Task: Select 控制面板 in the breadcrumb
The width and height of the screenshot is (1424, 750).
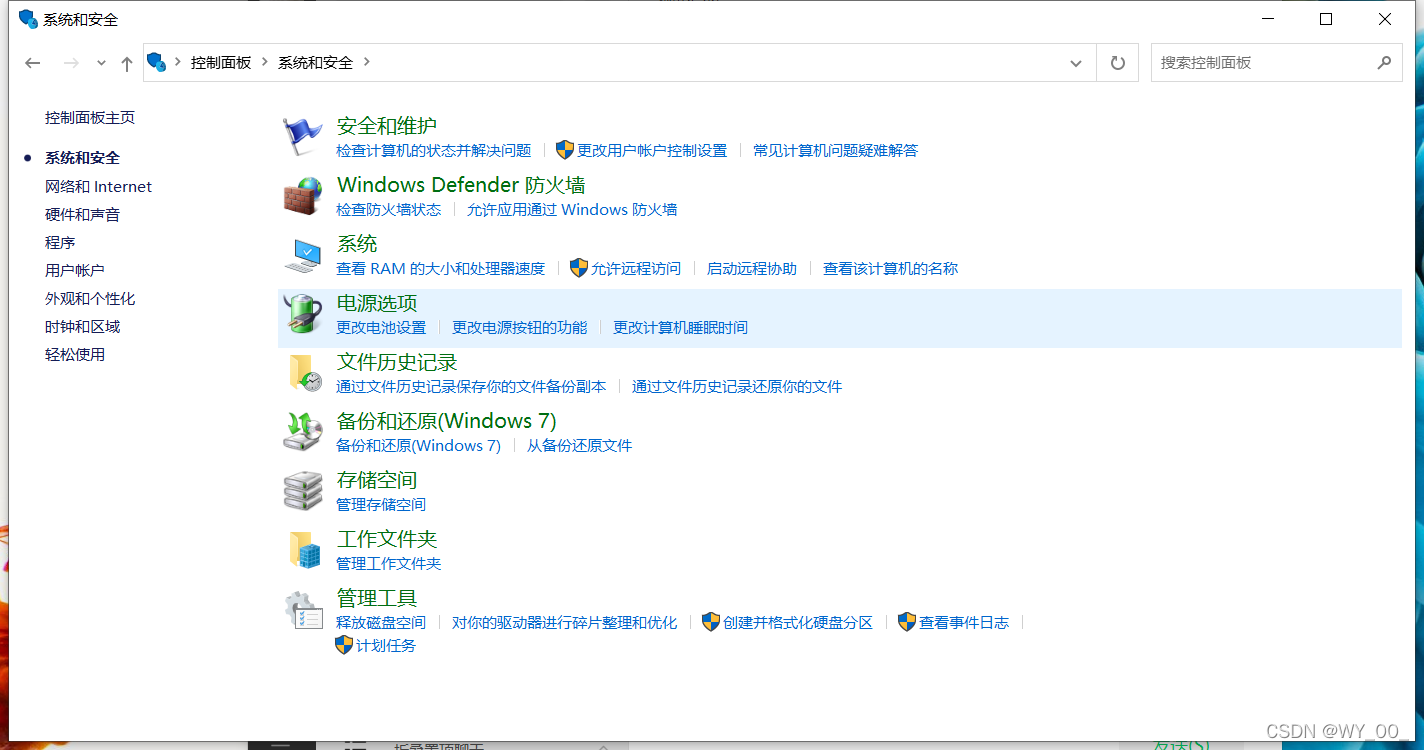Action: coord(221,62)
